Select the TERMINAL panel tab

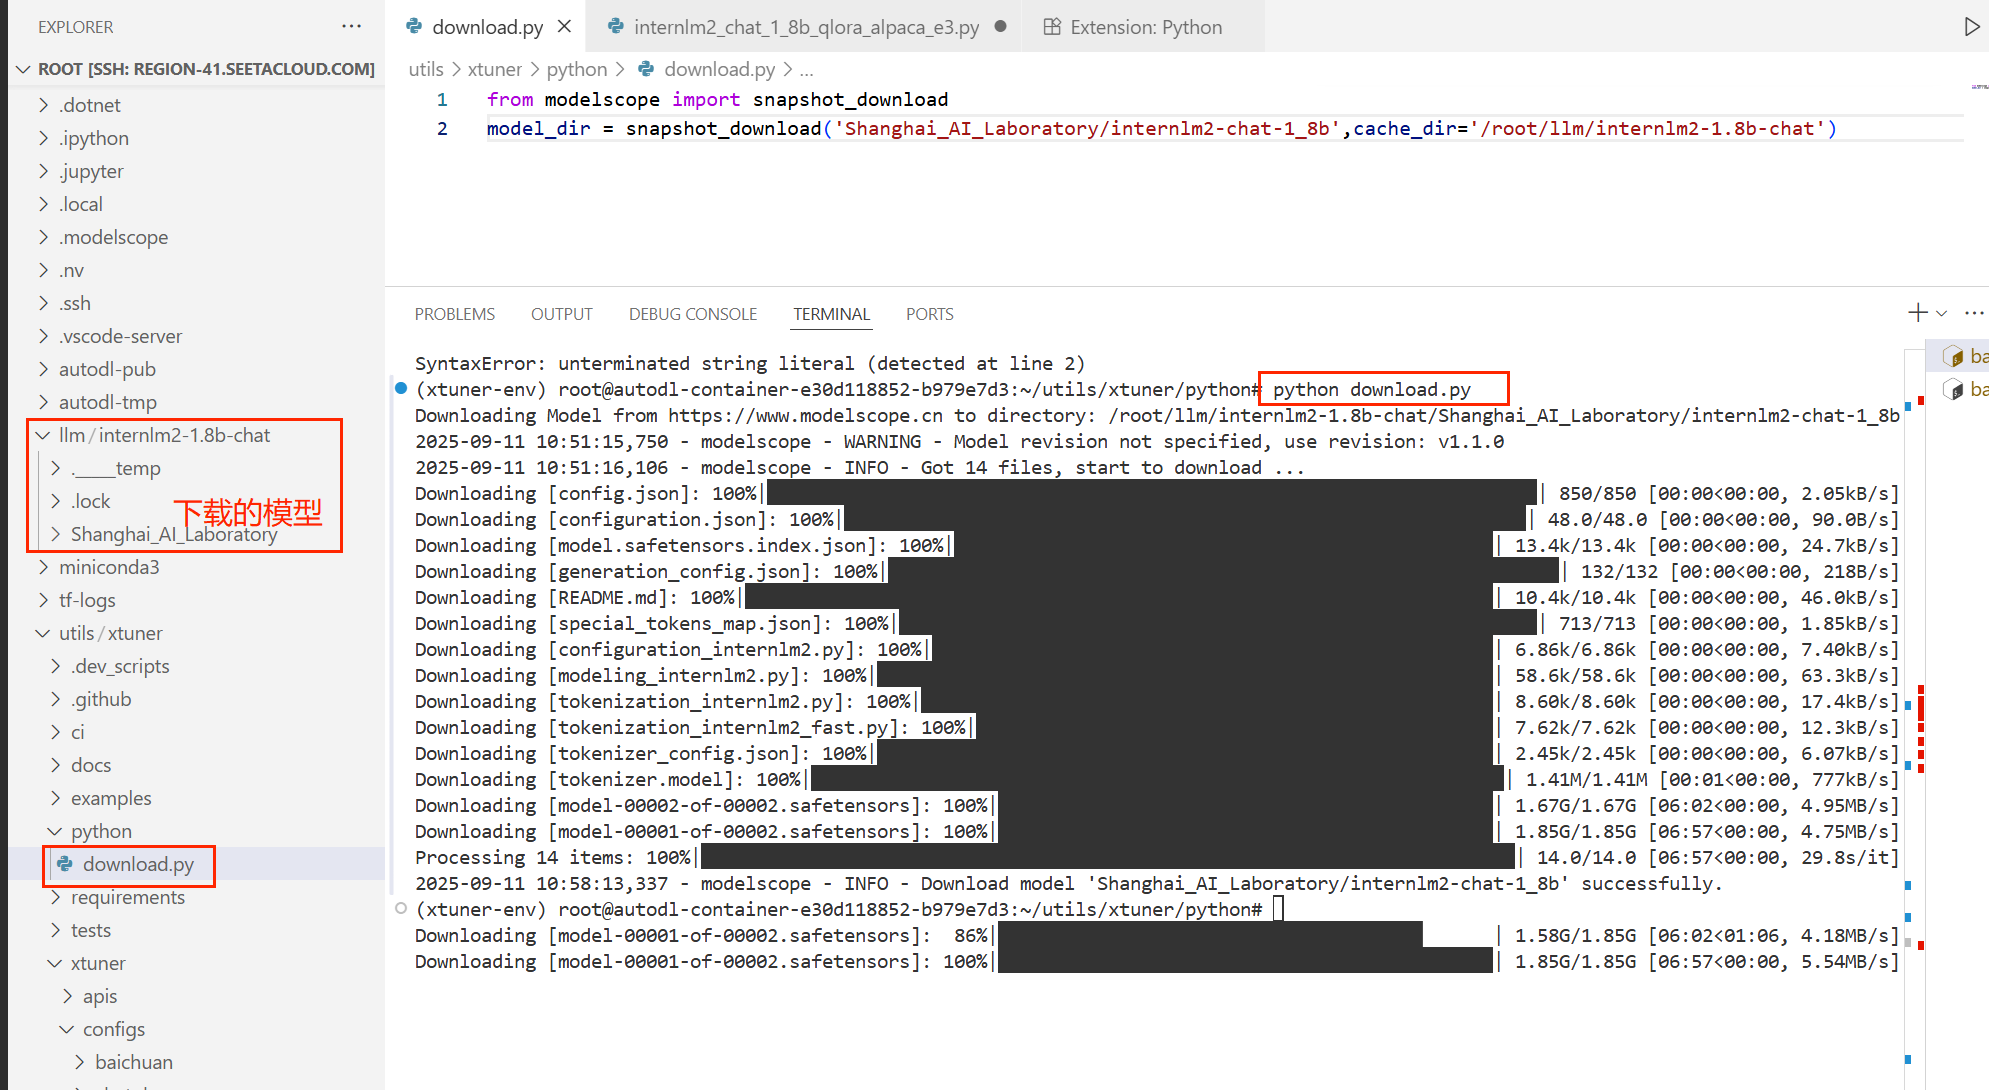pos(832,314)
